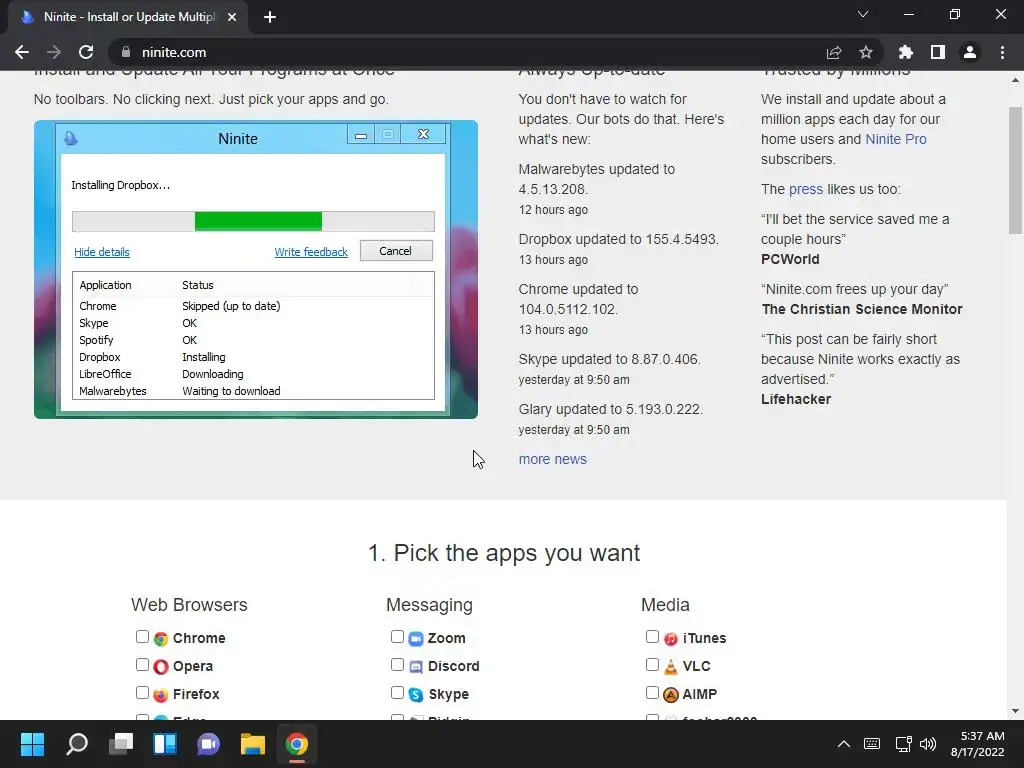Check the Chrome checkbox
The width and height of the screenshot is (1024, 768).
(142, 637)
